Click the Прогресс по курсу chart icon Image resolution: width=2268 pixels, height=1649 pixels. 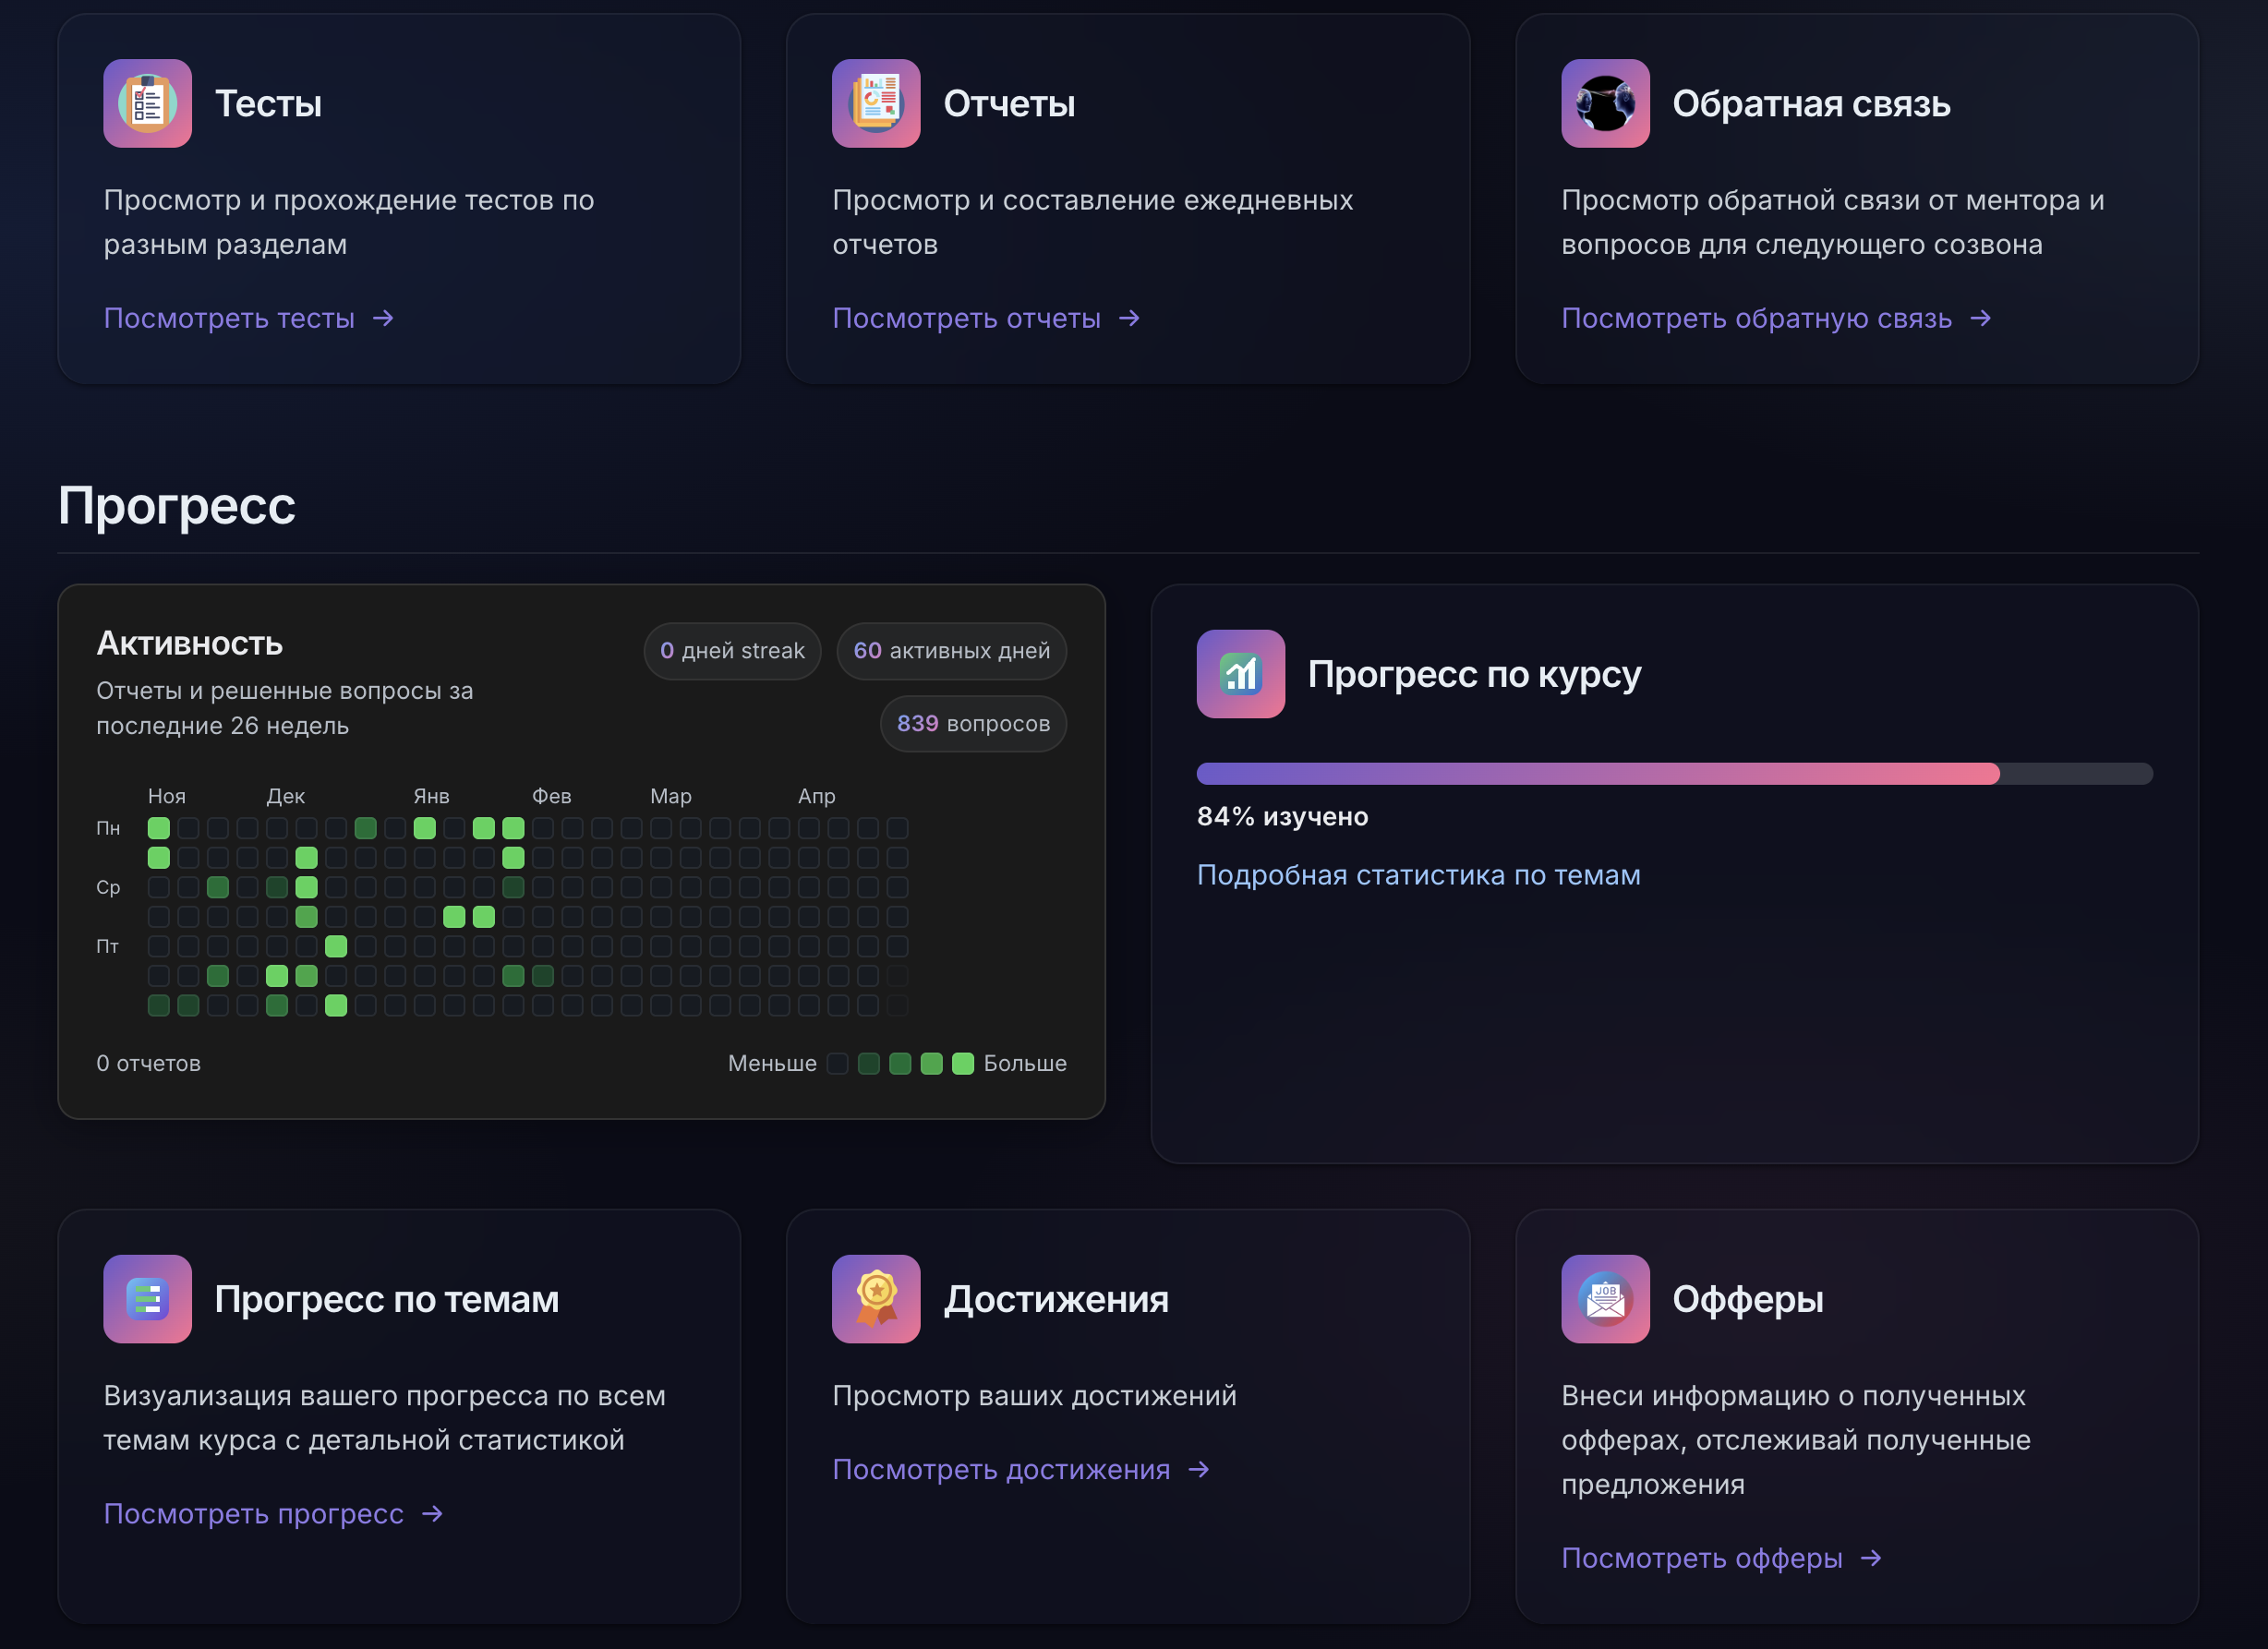pyautogui.click(x=1240, y=674)
